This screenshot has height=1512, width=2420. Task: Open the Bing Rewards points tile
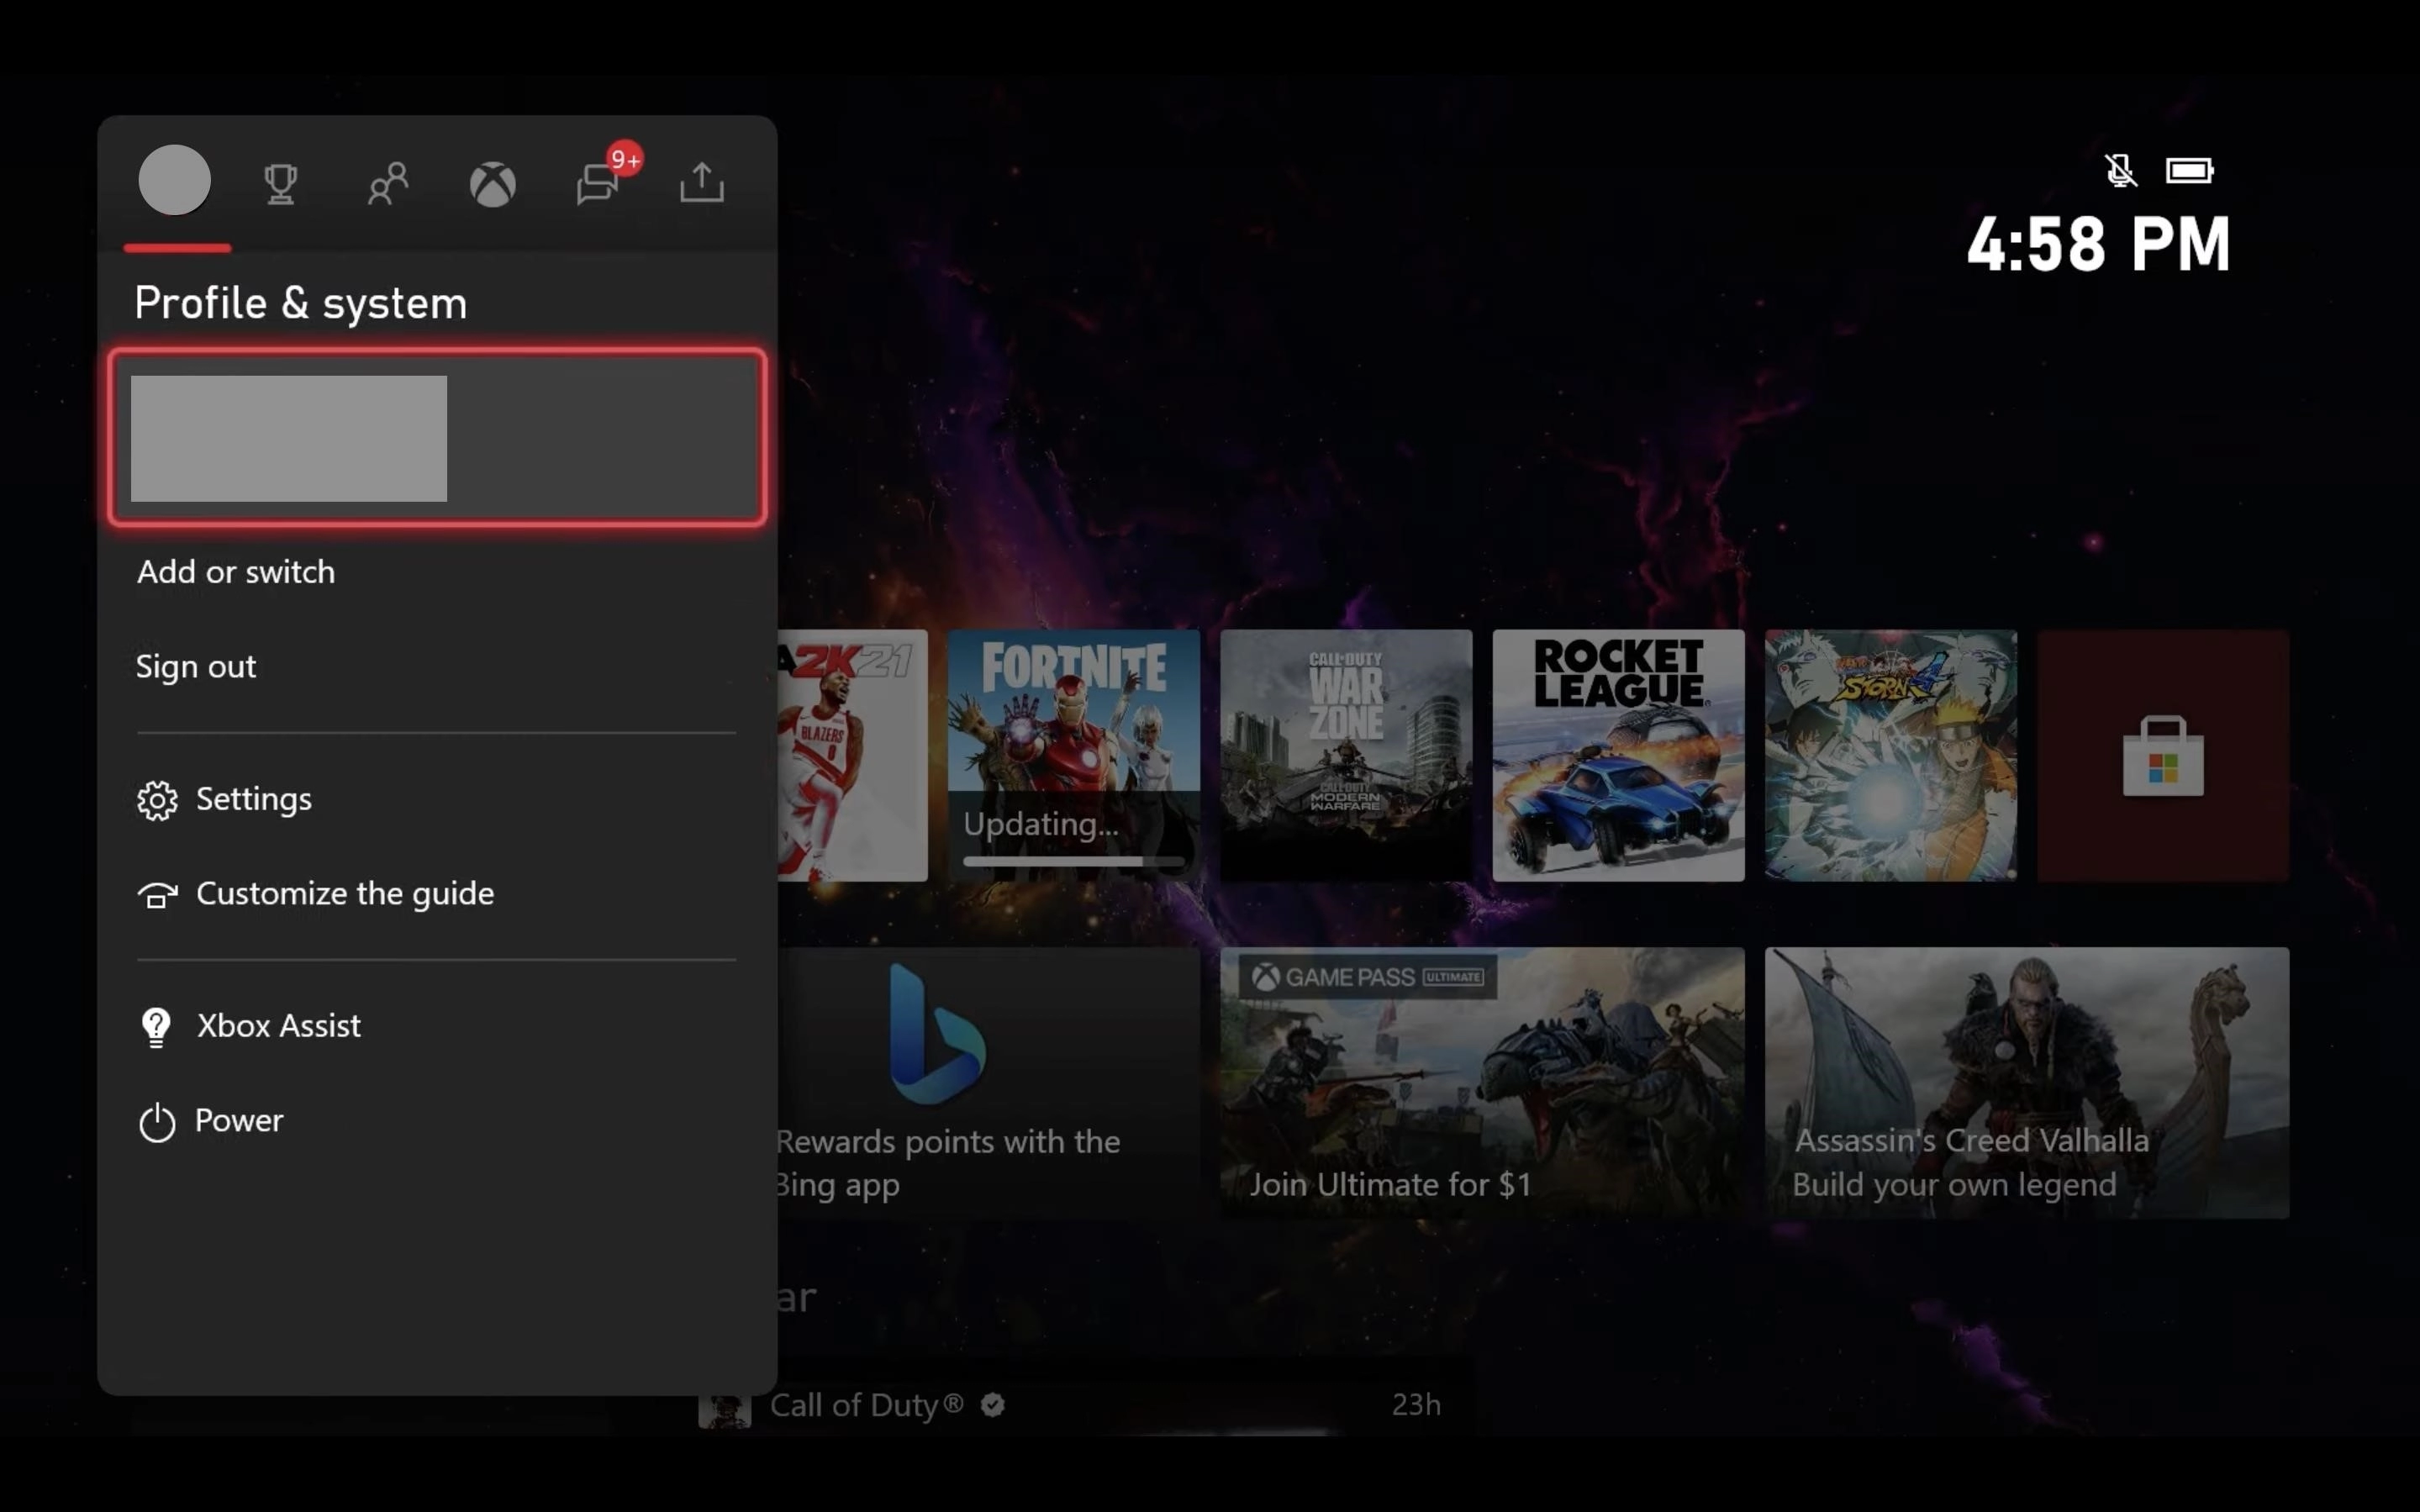(989, 1083)
